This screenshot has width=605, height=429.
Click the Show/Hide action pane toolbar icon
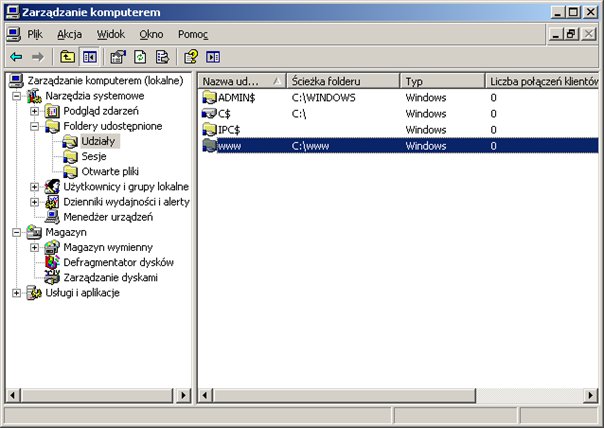[213, 57]
